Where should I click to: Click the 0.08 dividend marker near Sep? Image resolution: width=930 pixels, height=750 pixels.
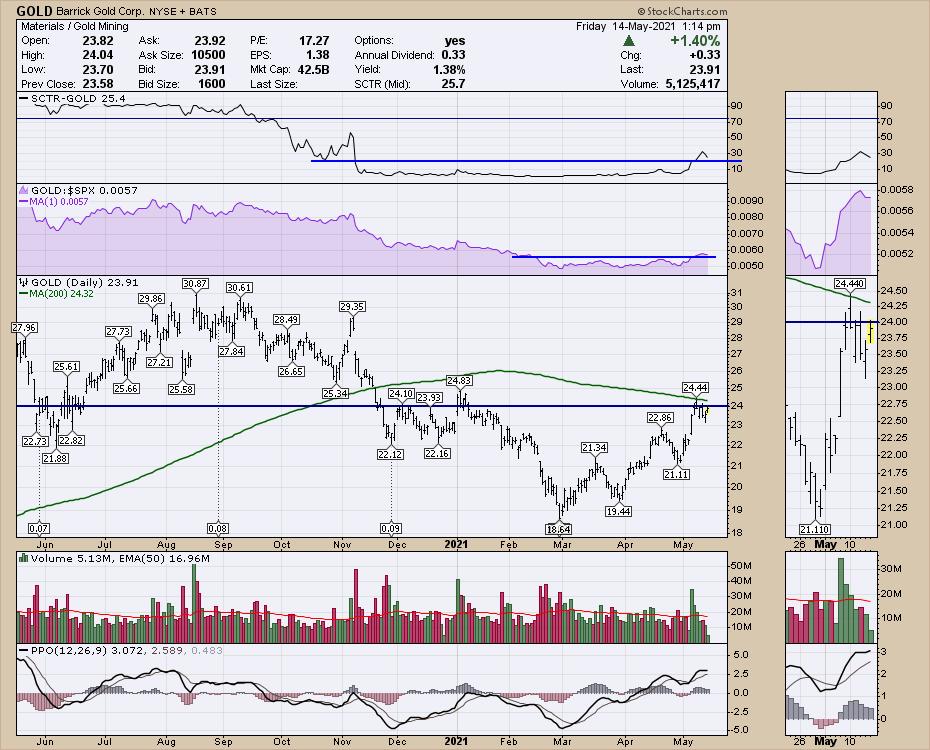tap(218, 528)
